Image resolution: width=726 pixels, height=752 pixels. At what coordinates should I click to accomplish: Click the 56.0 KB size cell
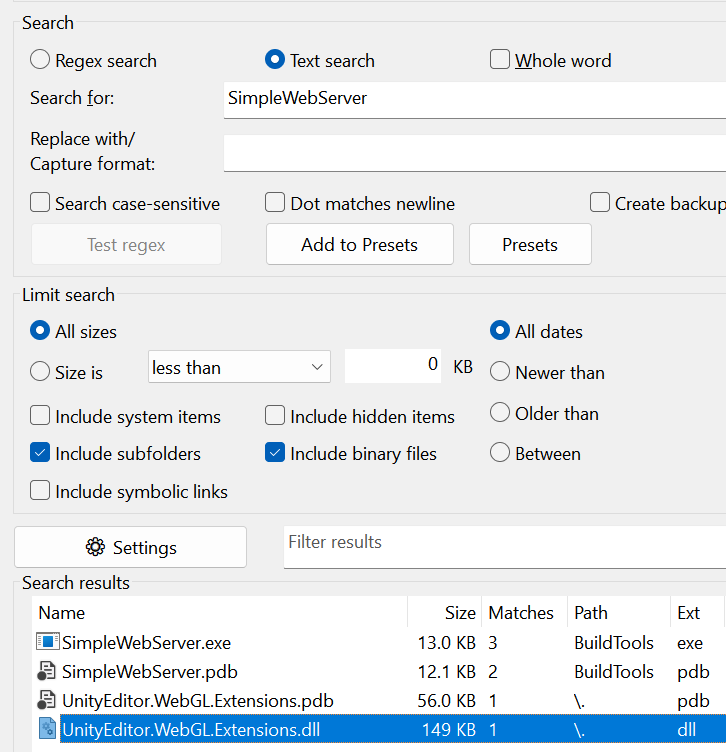446,701
